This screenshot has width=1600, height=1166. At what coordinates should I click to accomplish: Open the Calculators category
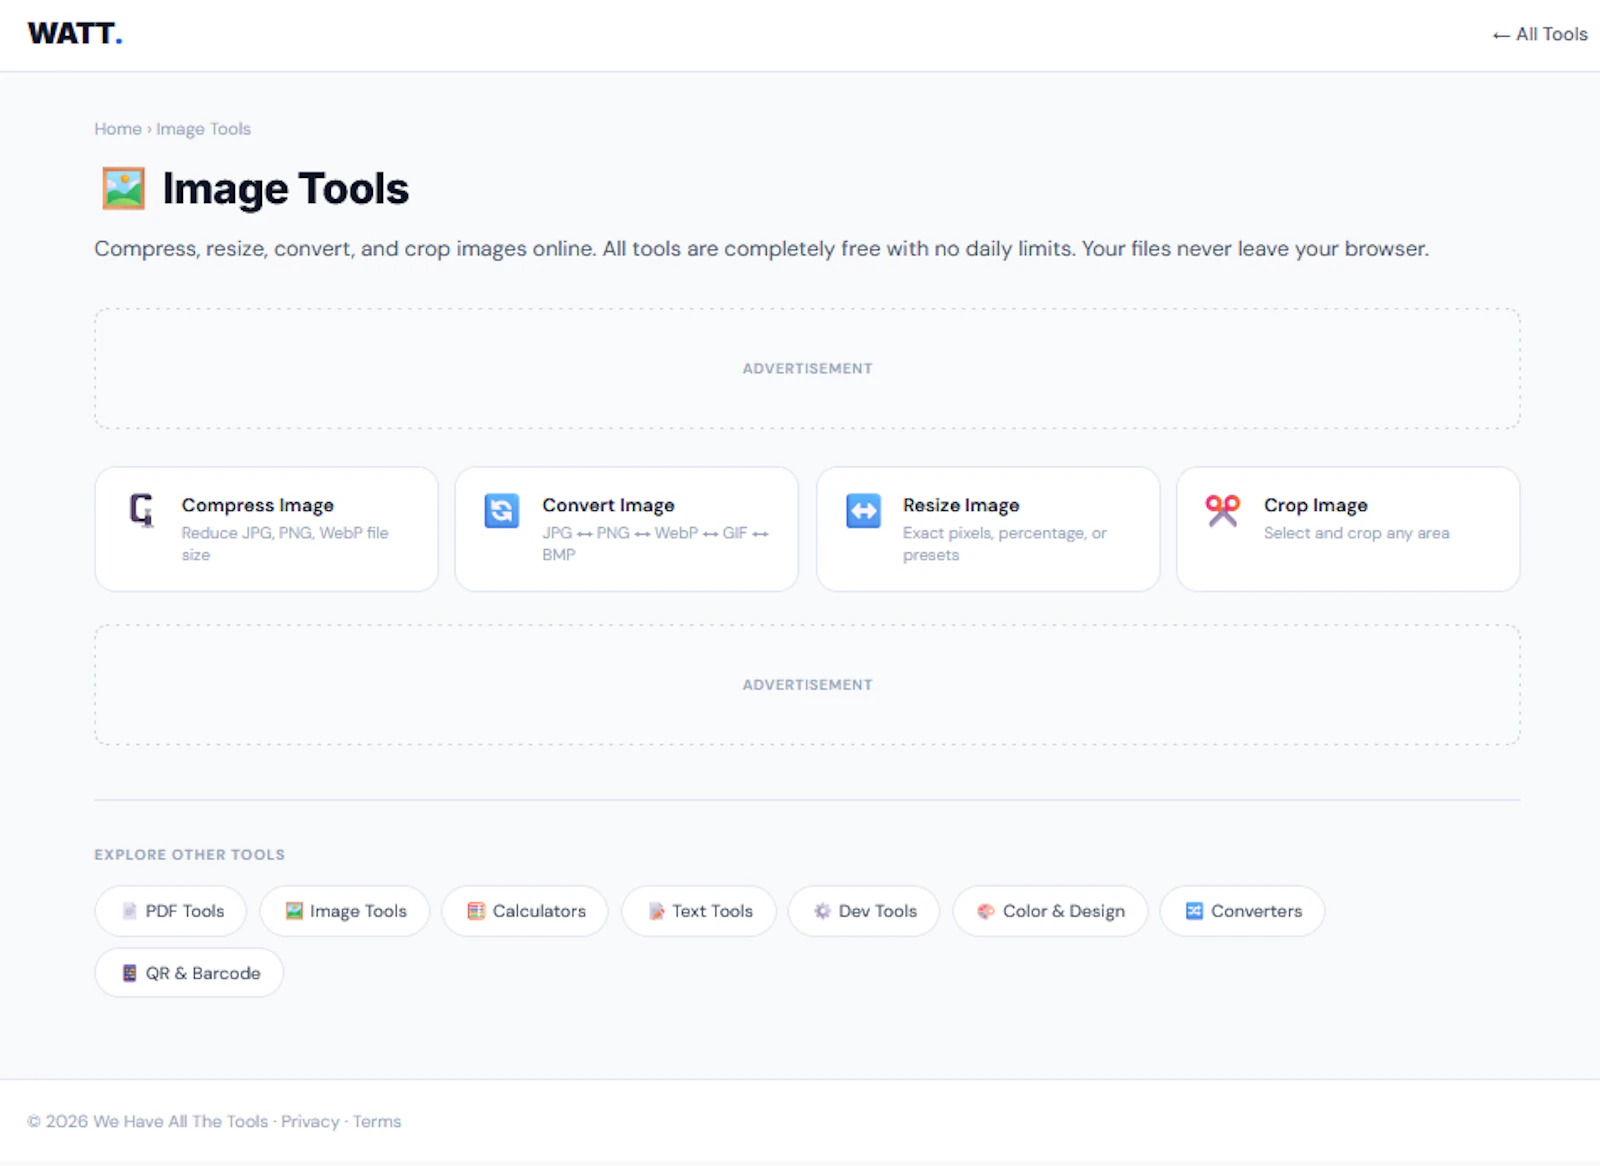(x=525, y=911)
